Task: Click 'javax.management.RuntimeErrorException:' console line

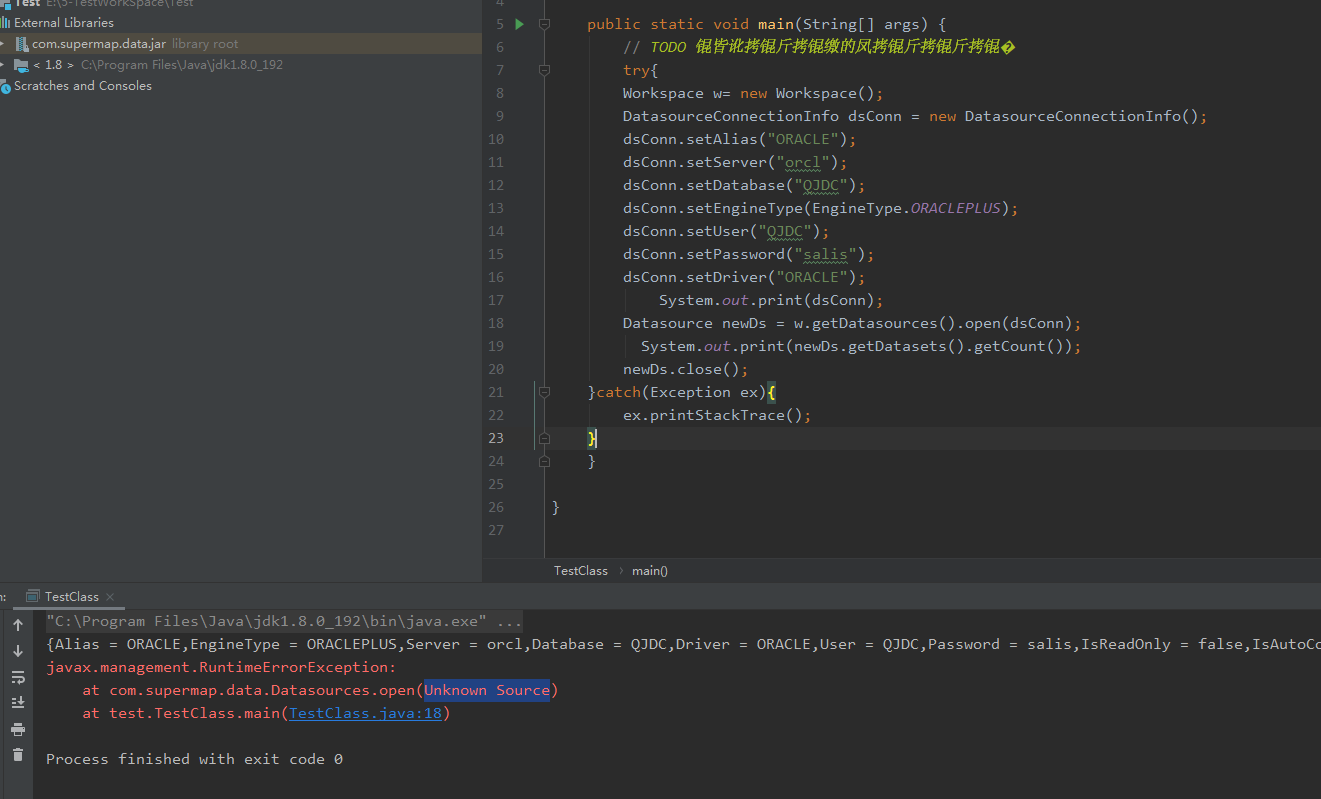Action: tap(221, 667)
